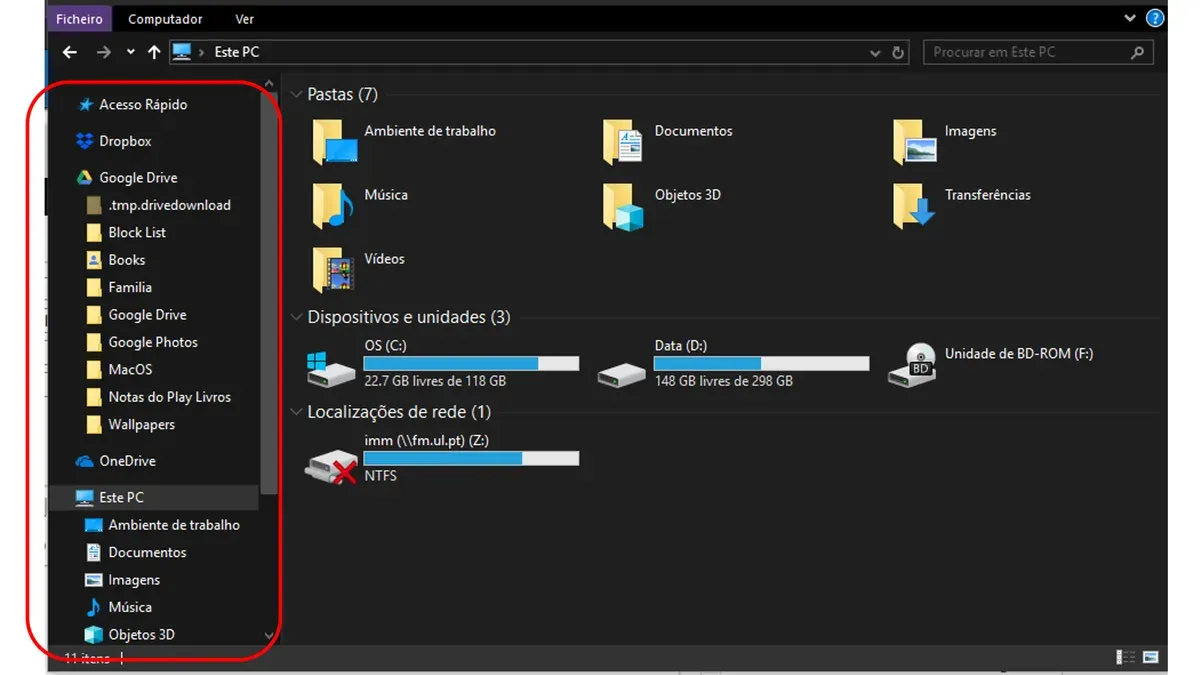Switch to details view layout icon
Viewport: 1200px width, 675px height.
[x=1126, y=657]
